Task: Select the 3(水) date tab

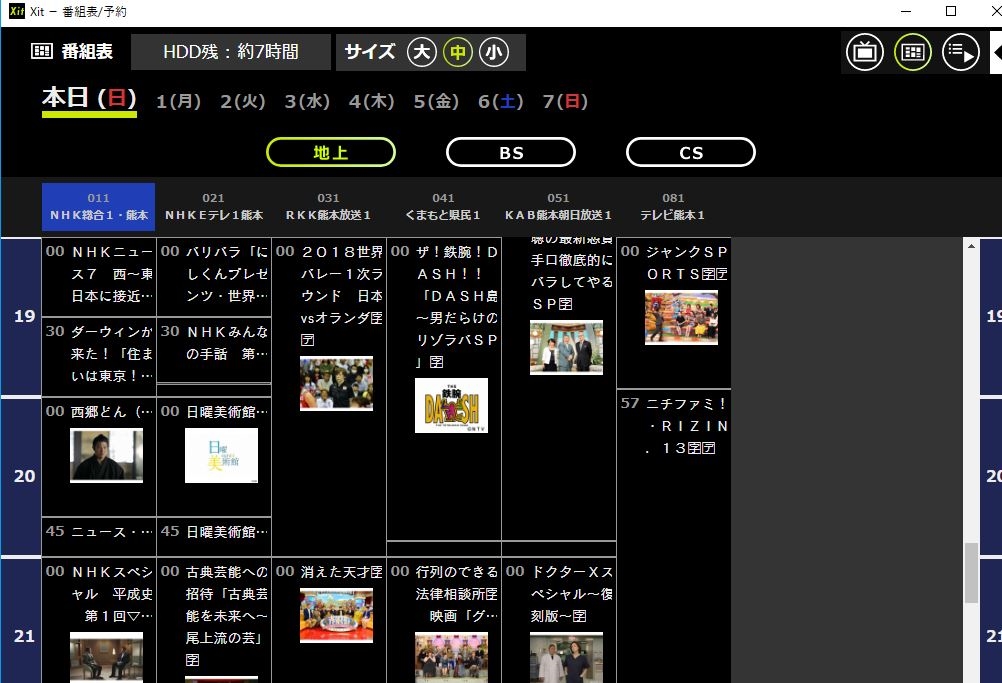Action: coord(307,101)
